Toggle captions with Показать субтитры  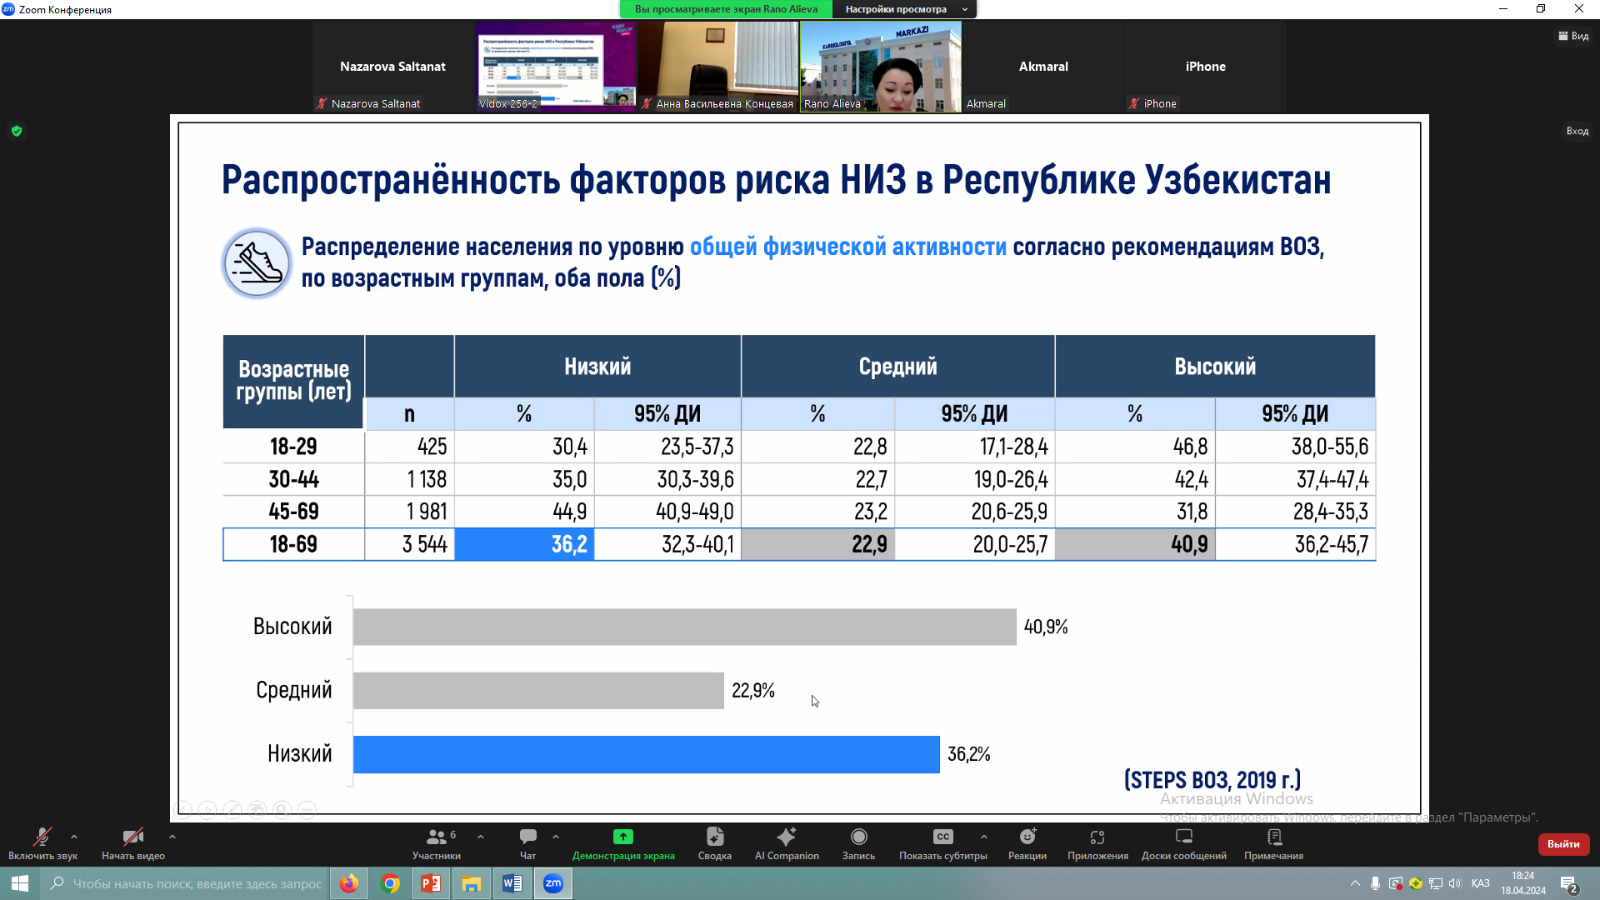pyautogui.click(x=942, y=838)
